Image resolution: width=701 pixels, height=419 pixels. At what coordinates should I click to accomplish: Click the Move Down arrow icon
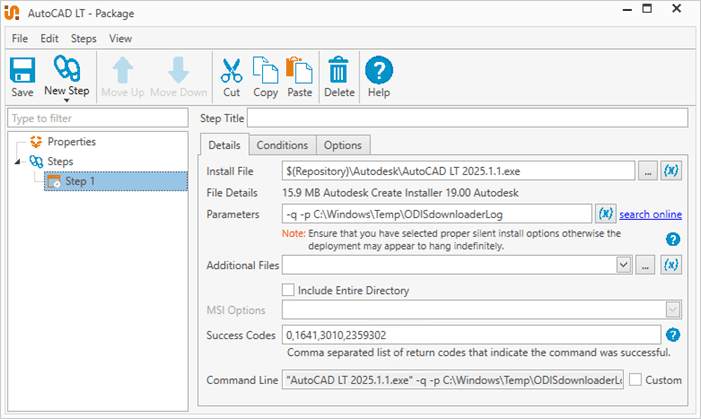[178, 70]
